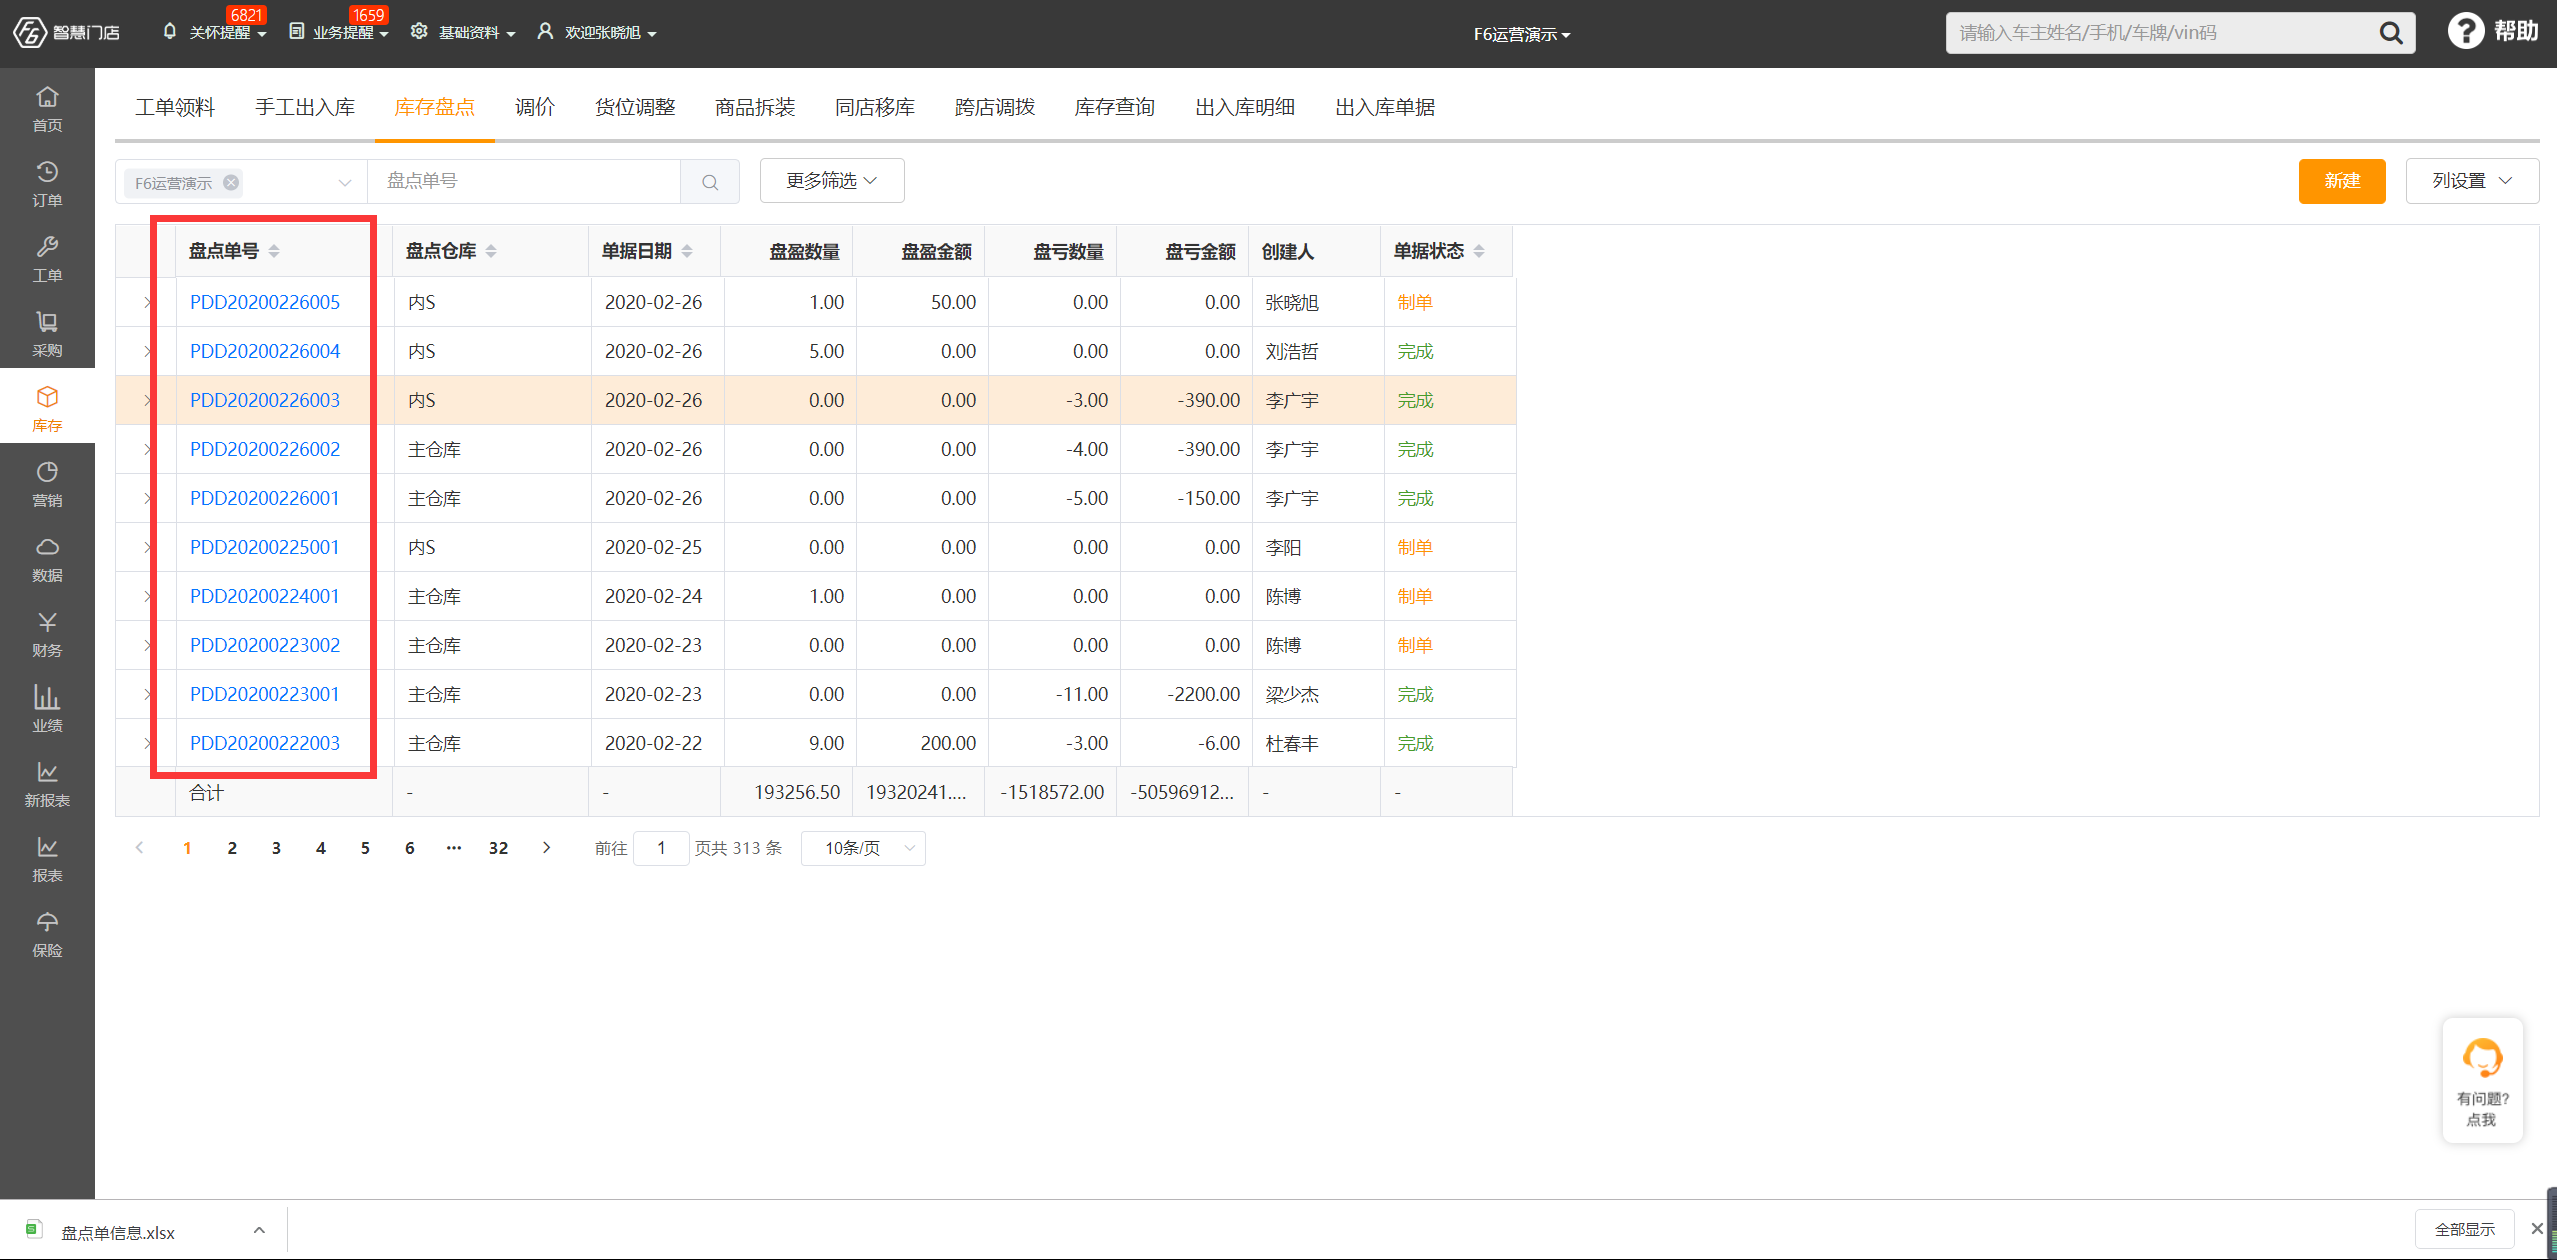Expand 更多筛选 filters
2557x1260 pixels.
coord(832,181)
